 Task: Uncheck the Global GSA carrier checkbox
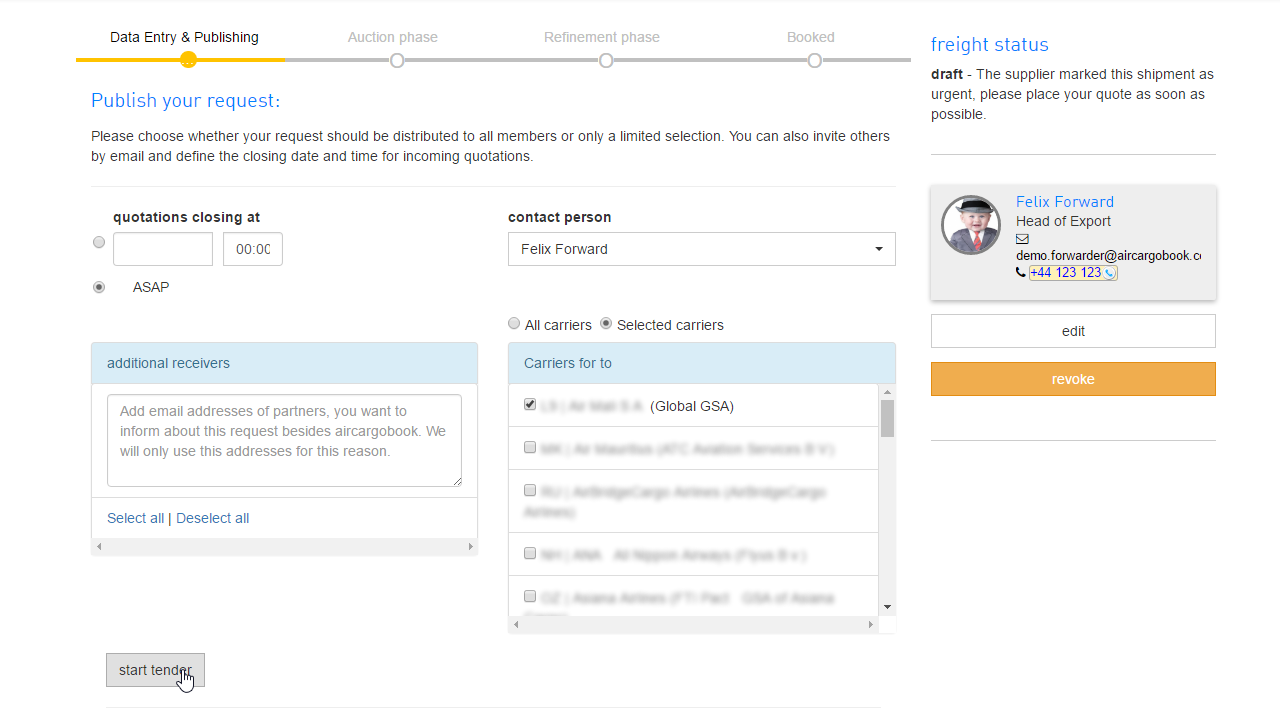coord(530,405)
